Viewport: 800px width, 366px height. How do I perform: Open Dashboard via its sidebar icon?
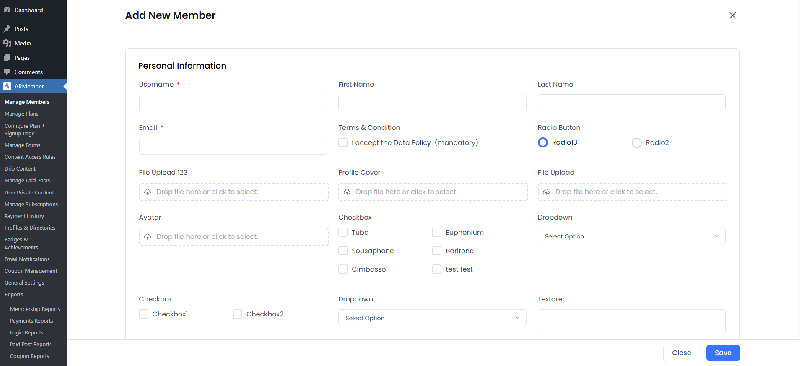tap(7, 10)
